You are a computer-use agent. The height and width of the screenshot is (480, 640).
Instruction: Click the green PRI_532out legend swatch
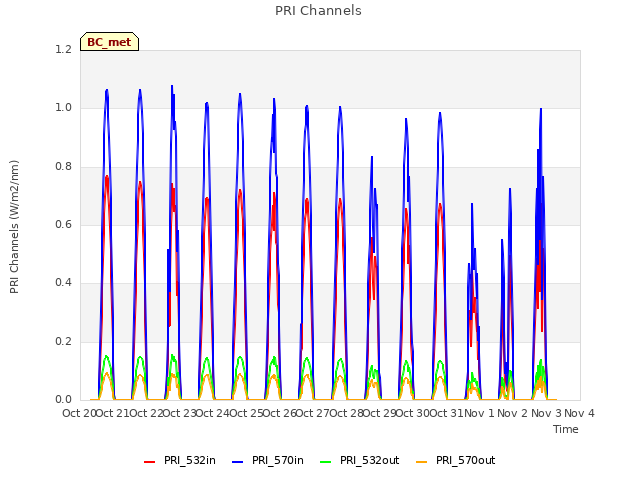point(326,462)
